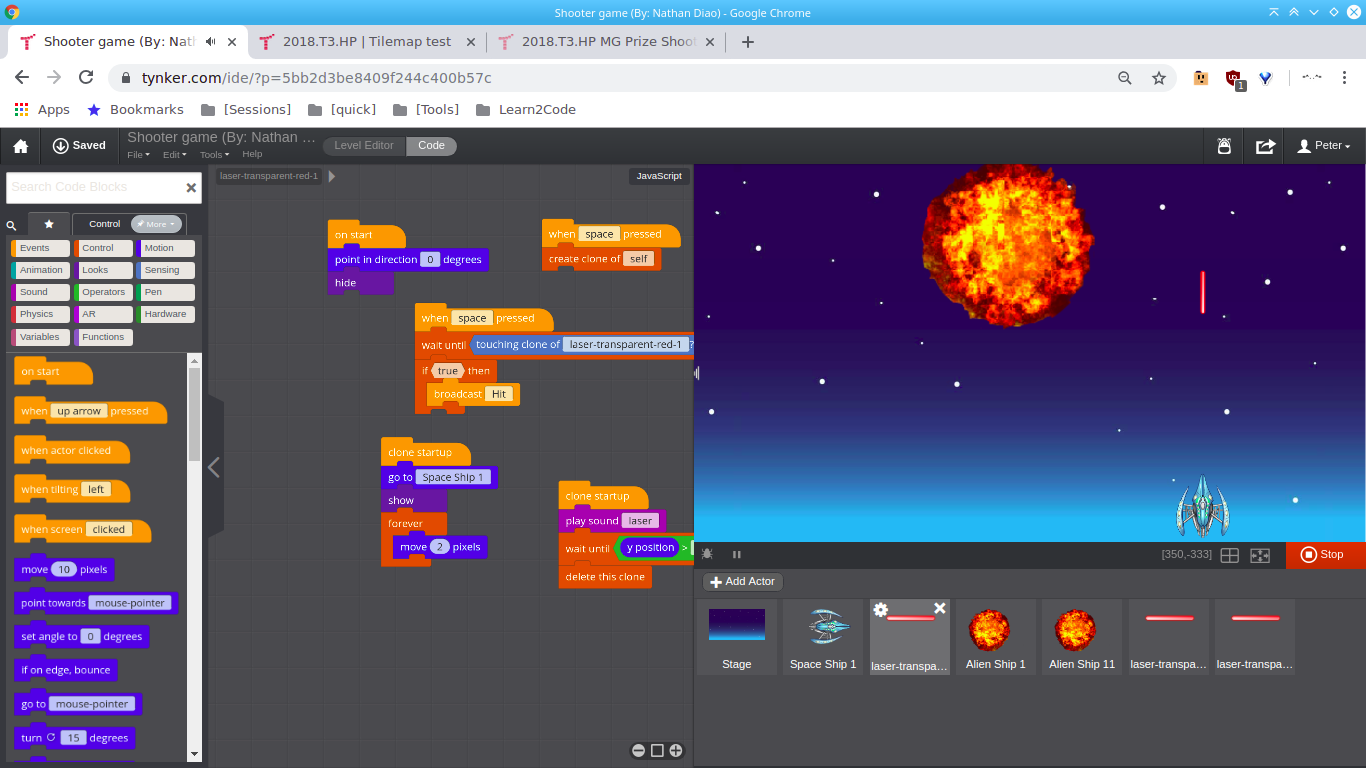
Task: Pause the running game
Action: (737, 554)
